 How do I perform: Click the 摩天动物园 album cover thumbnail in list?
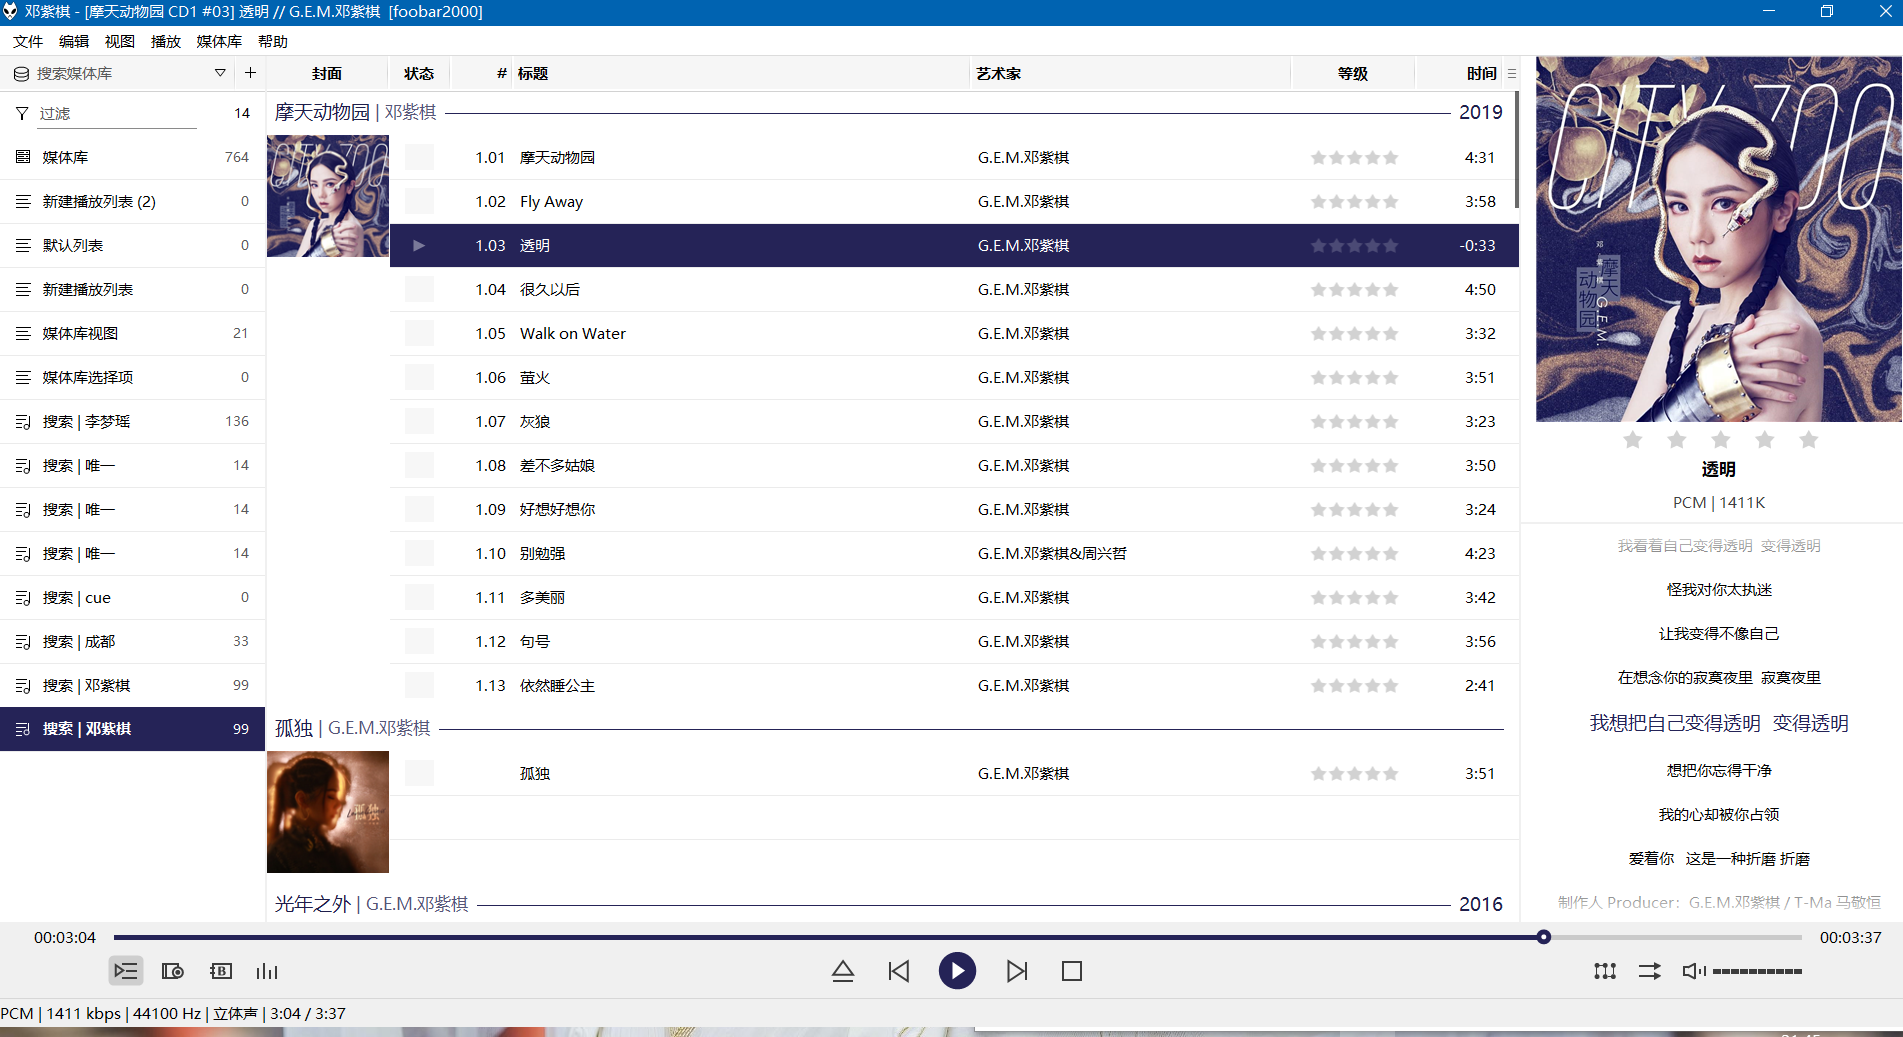pos(328,196)
